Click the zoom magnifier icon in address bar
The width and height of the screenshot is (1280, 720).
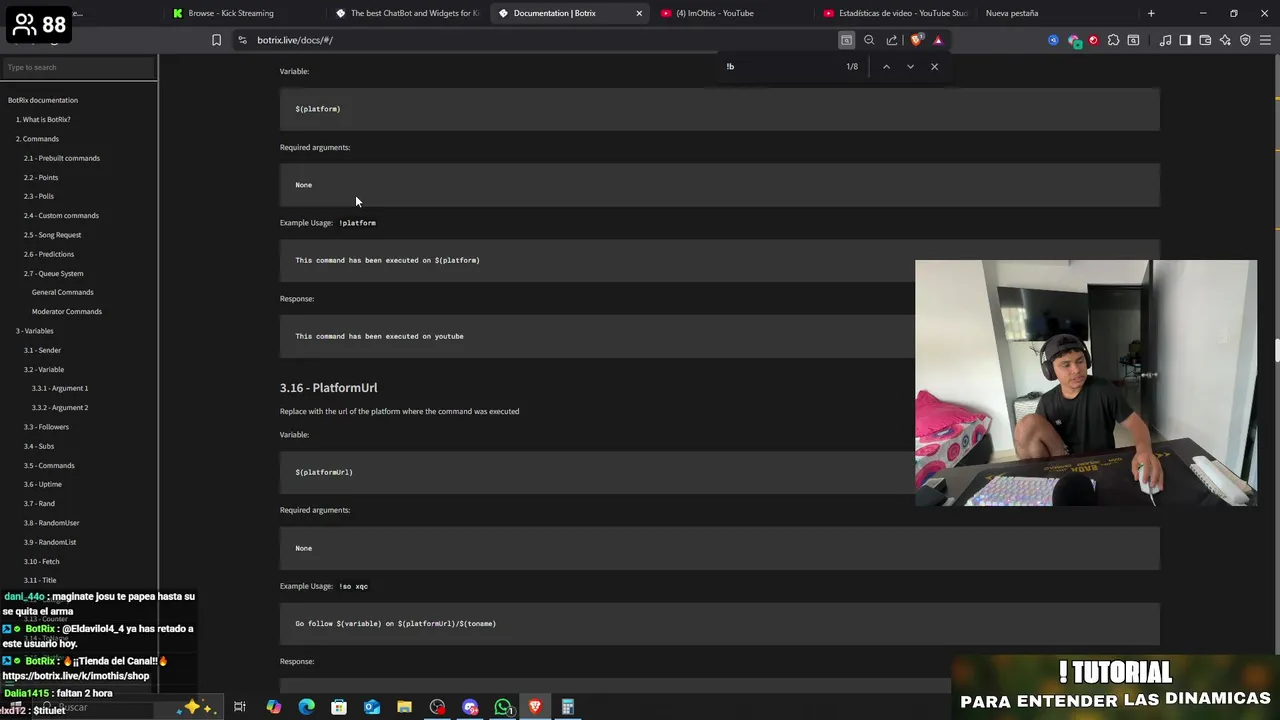869,40
